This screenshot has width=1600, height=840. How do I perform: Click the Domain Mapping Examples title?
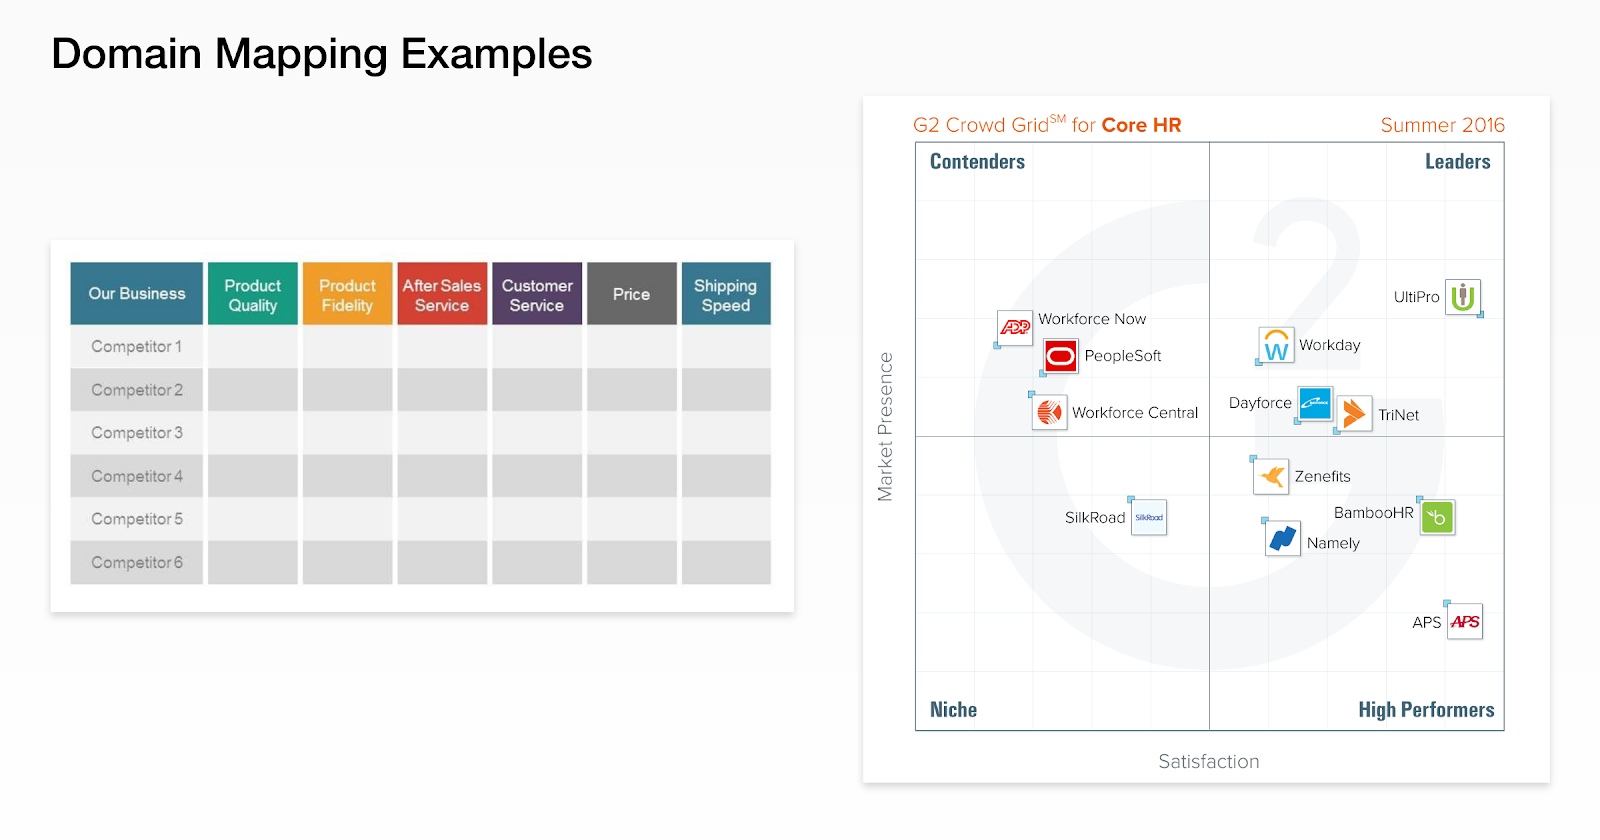pyautogui.click(x=321, y=54)
